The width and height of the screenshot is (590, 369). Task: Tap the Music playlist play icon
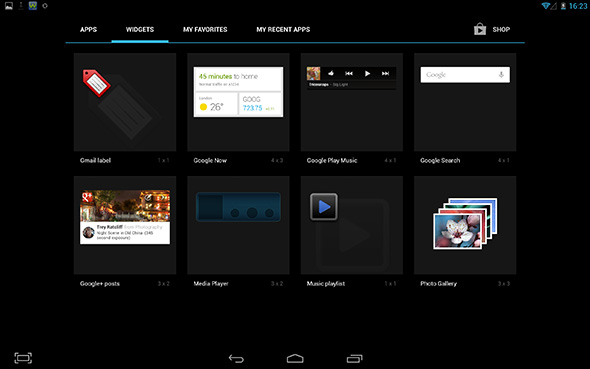pyautogui.click(x=324, y=207)
